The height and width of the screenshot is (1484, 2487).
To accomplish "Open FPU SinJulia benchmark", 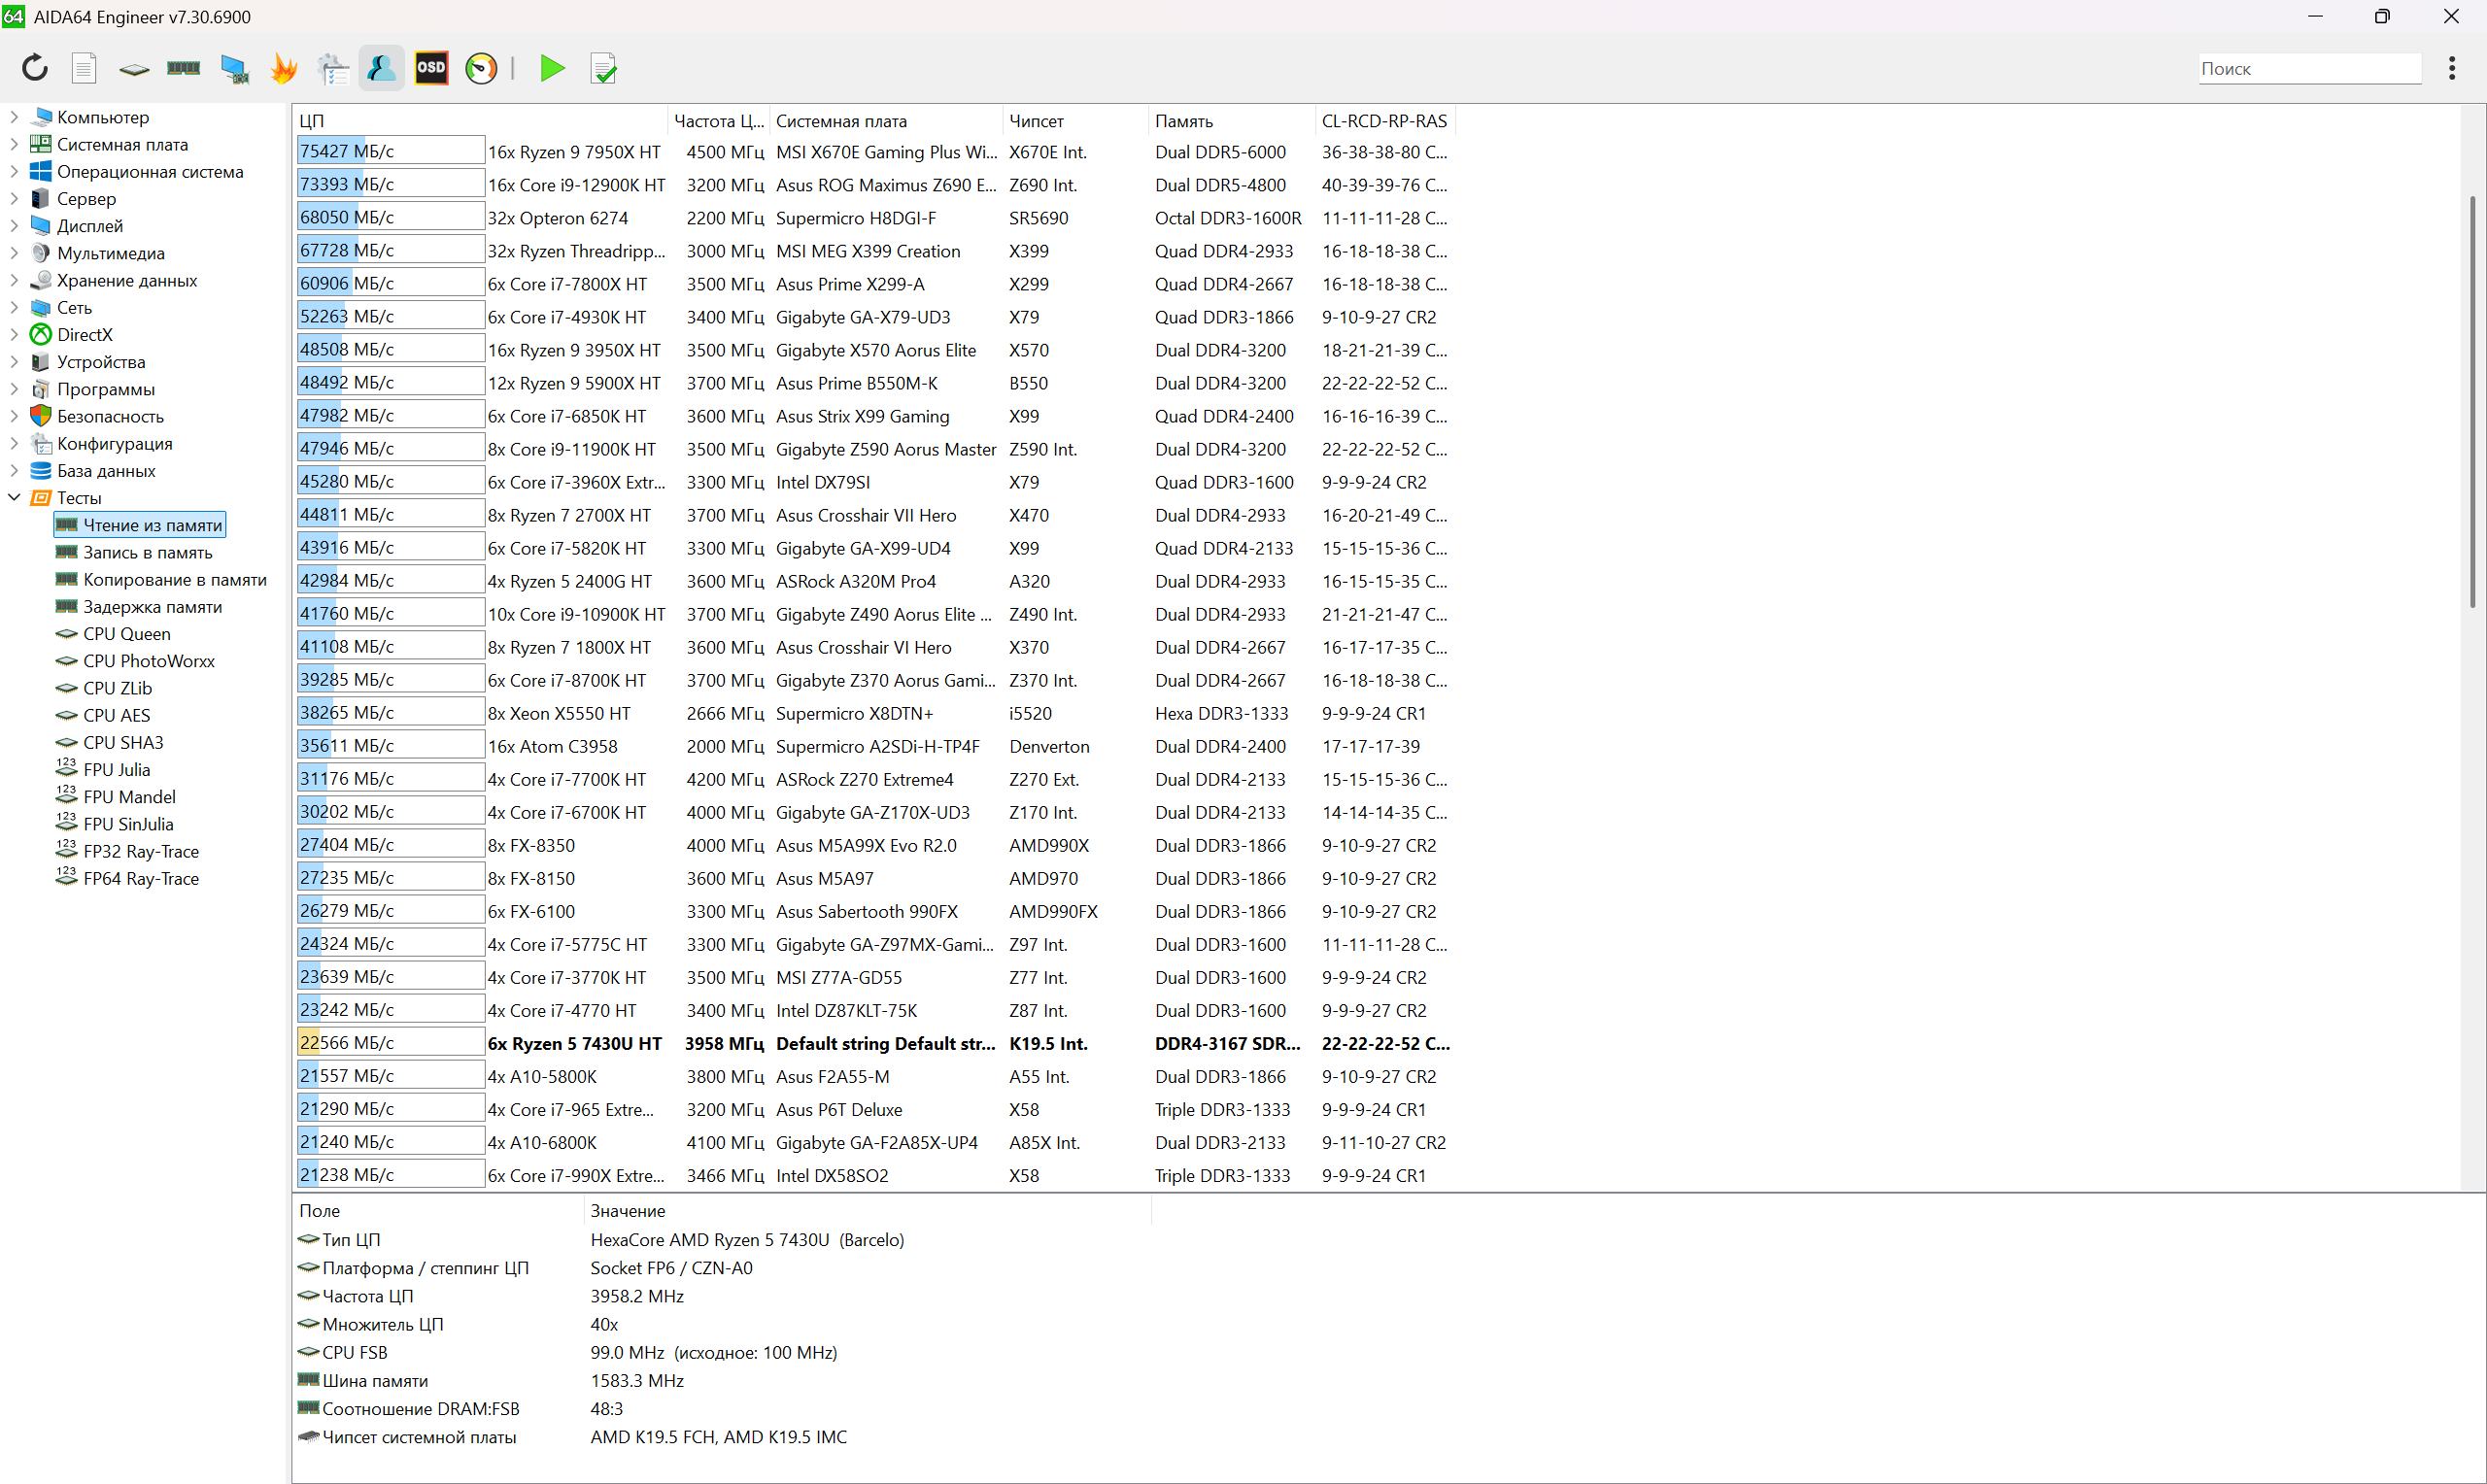I will (116, 824).
